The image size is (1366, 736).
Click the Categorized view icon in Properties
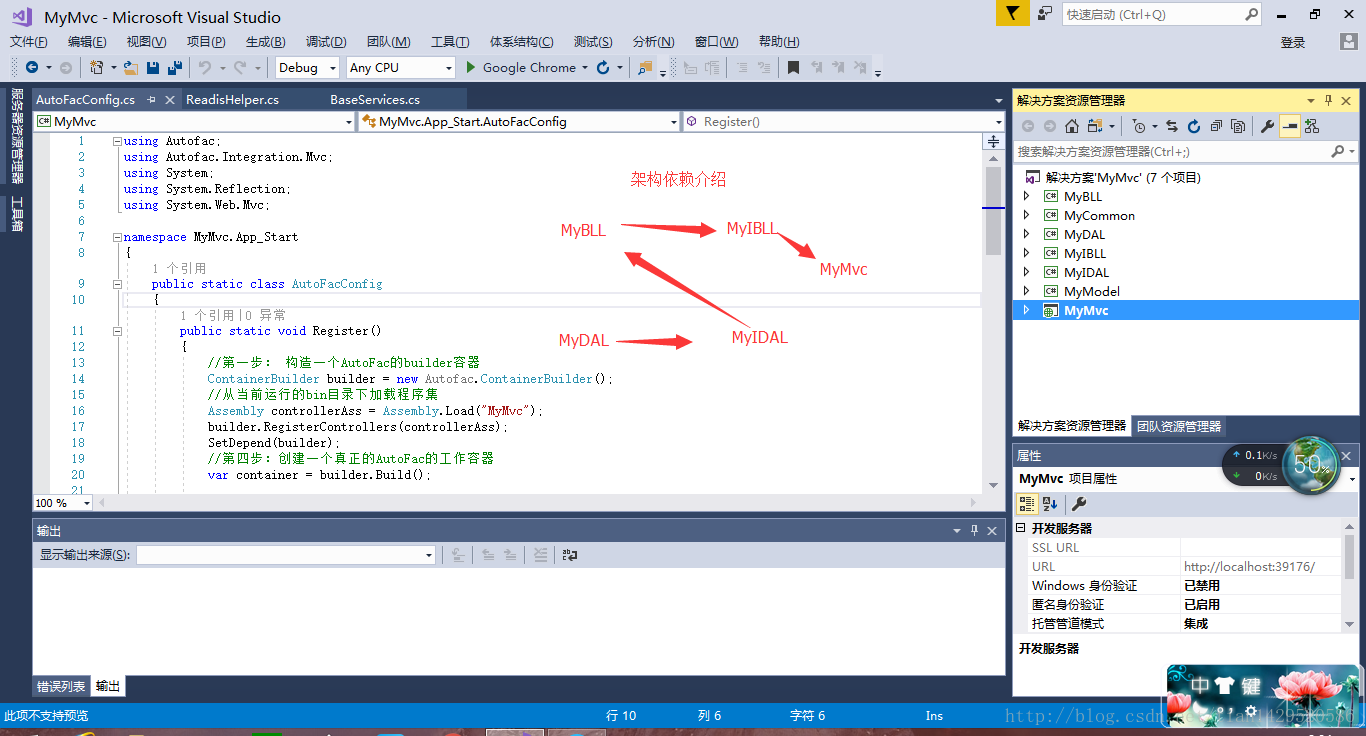pos(1028,504)
